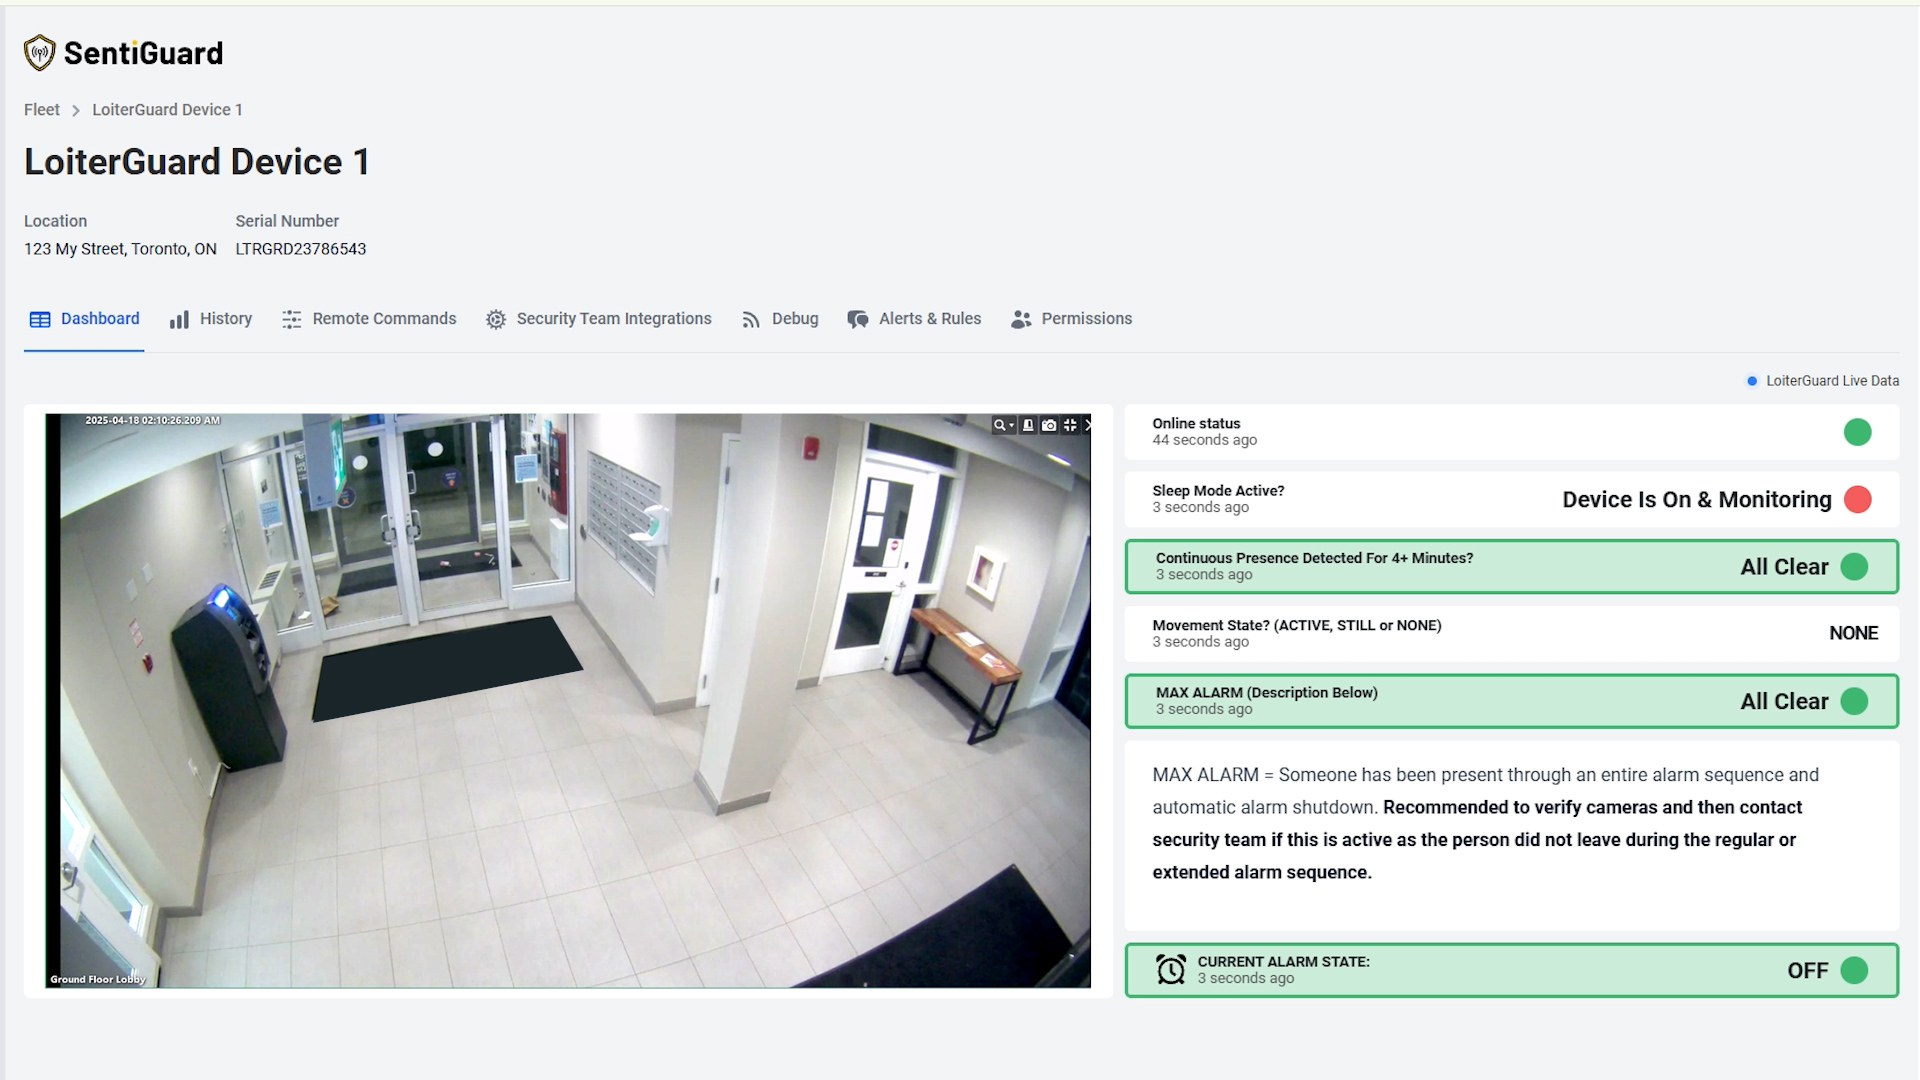Go to Fleet in the breadcrumb
The width and height of the screenshot is (1920, 1080).
[x=42, y=110]
